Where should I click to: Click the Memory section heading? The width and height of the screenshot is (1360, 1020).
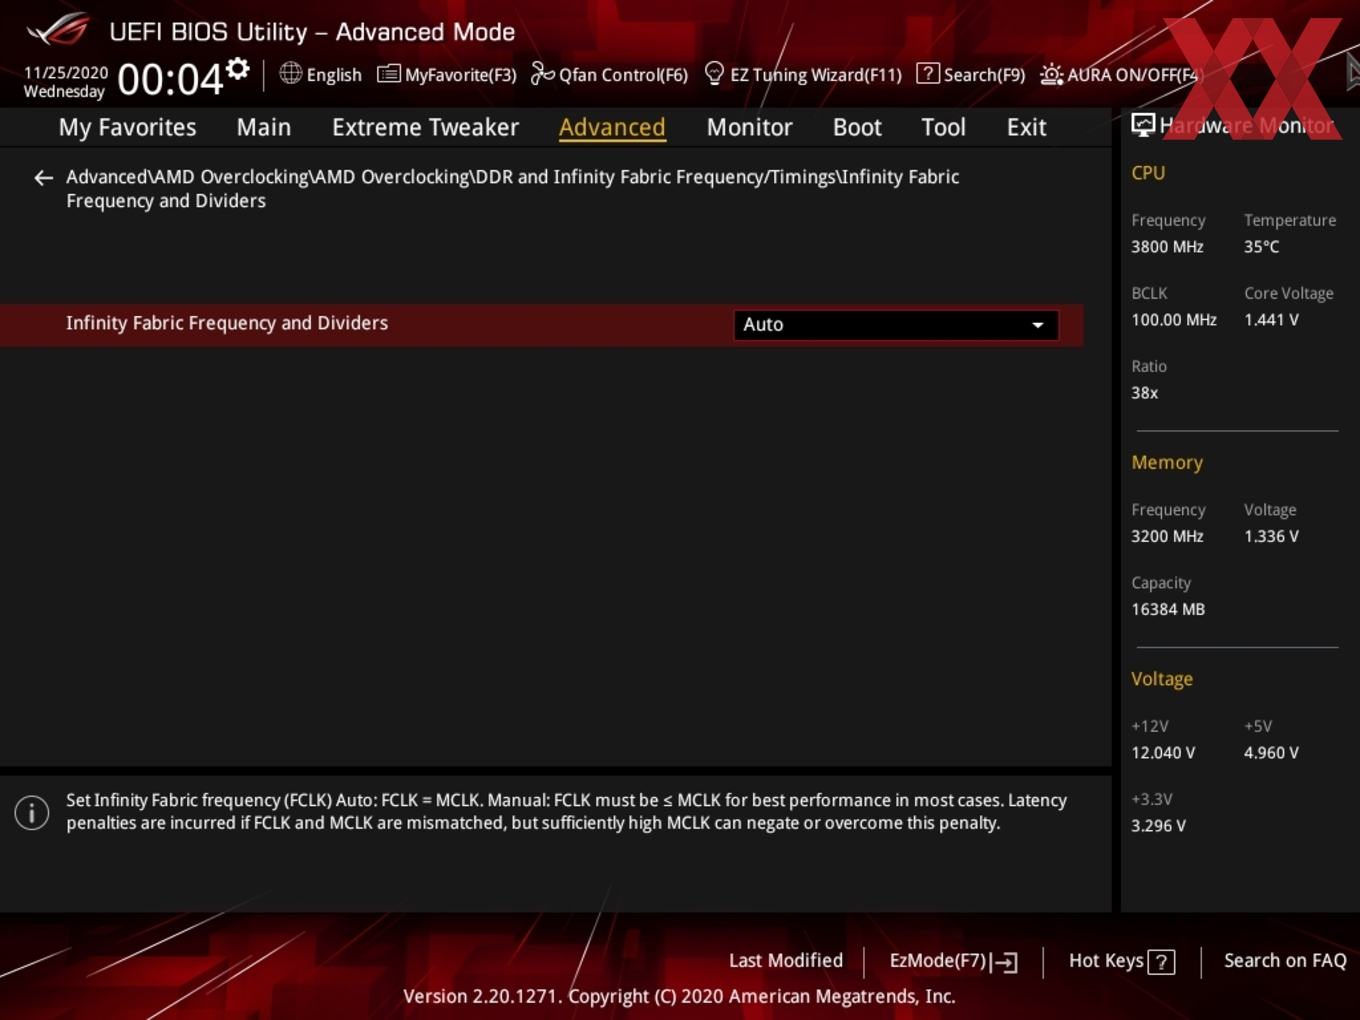point(1167,462)
